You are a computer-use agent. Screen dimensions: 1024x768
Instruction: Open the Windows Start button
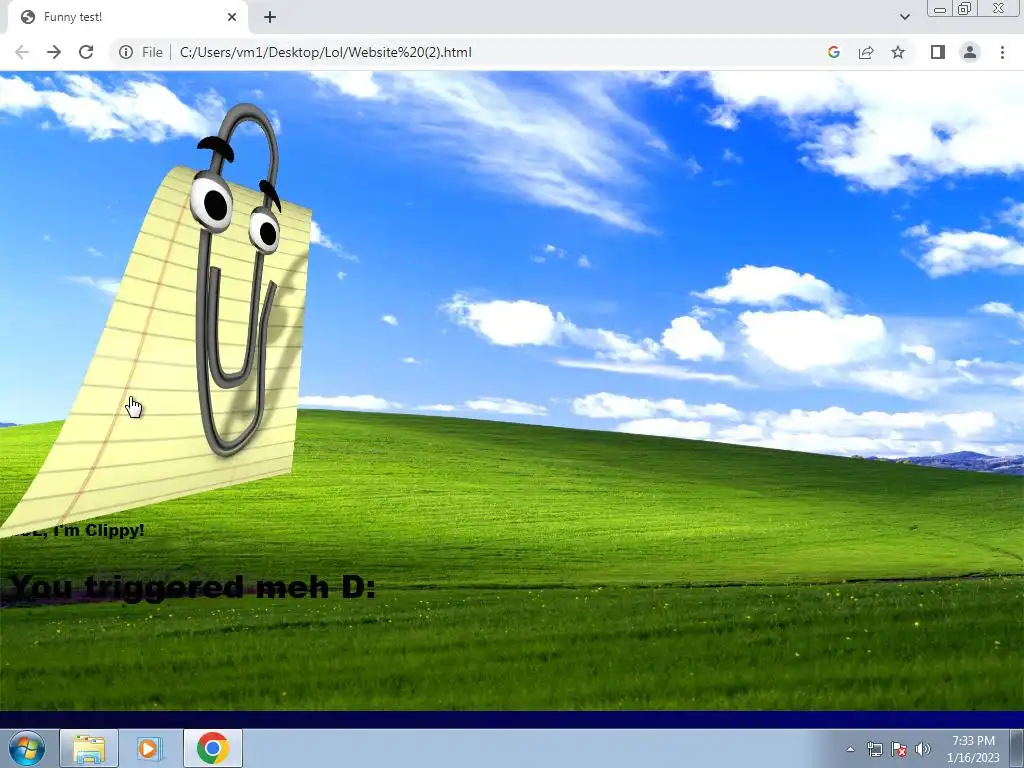[x=27, y=748]
